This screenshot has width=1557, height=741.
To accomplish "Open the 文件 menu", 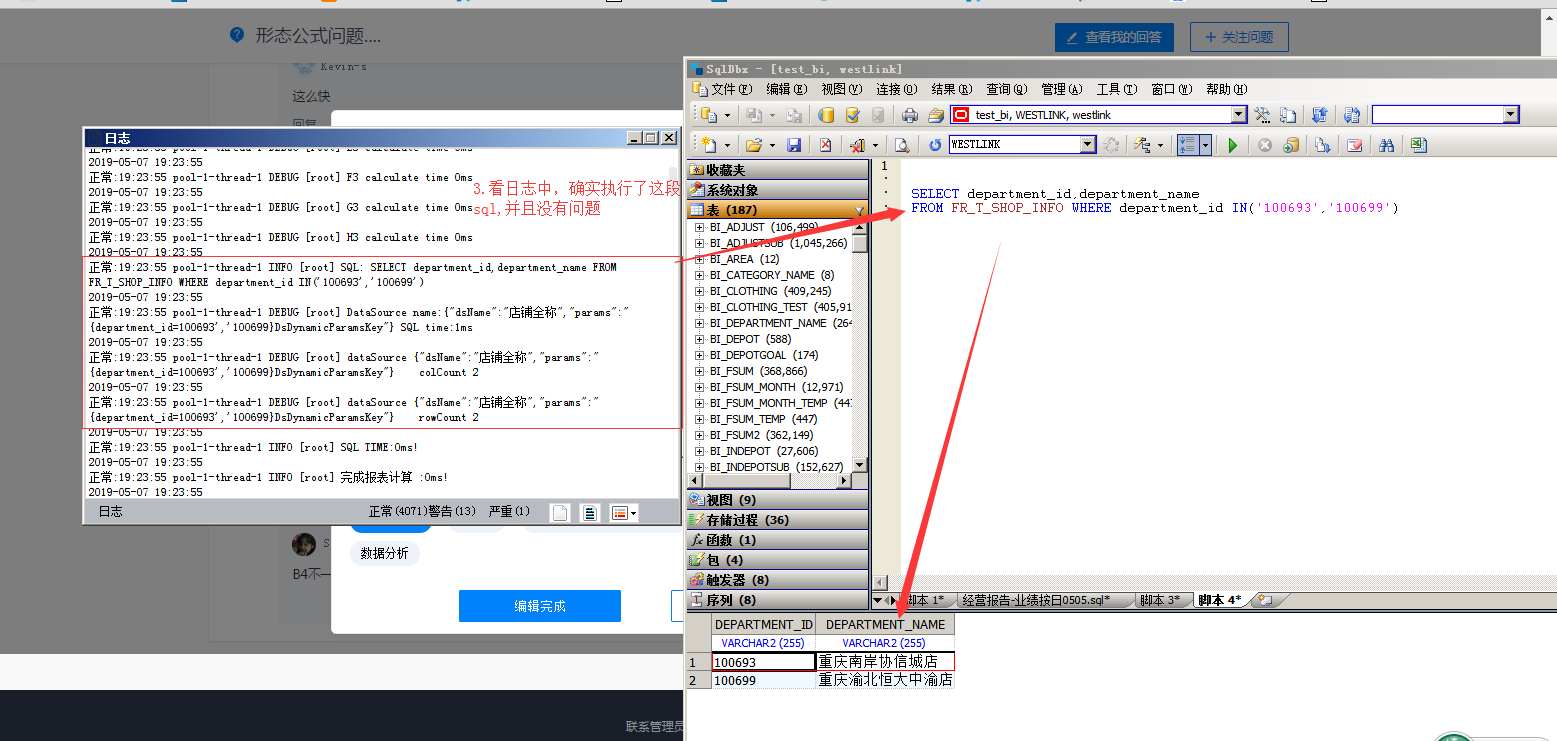I will [x=730, y=89].
